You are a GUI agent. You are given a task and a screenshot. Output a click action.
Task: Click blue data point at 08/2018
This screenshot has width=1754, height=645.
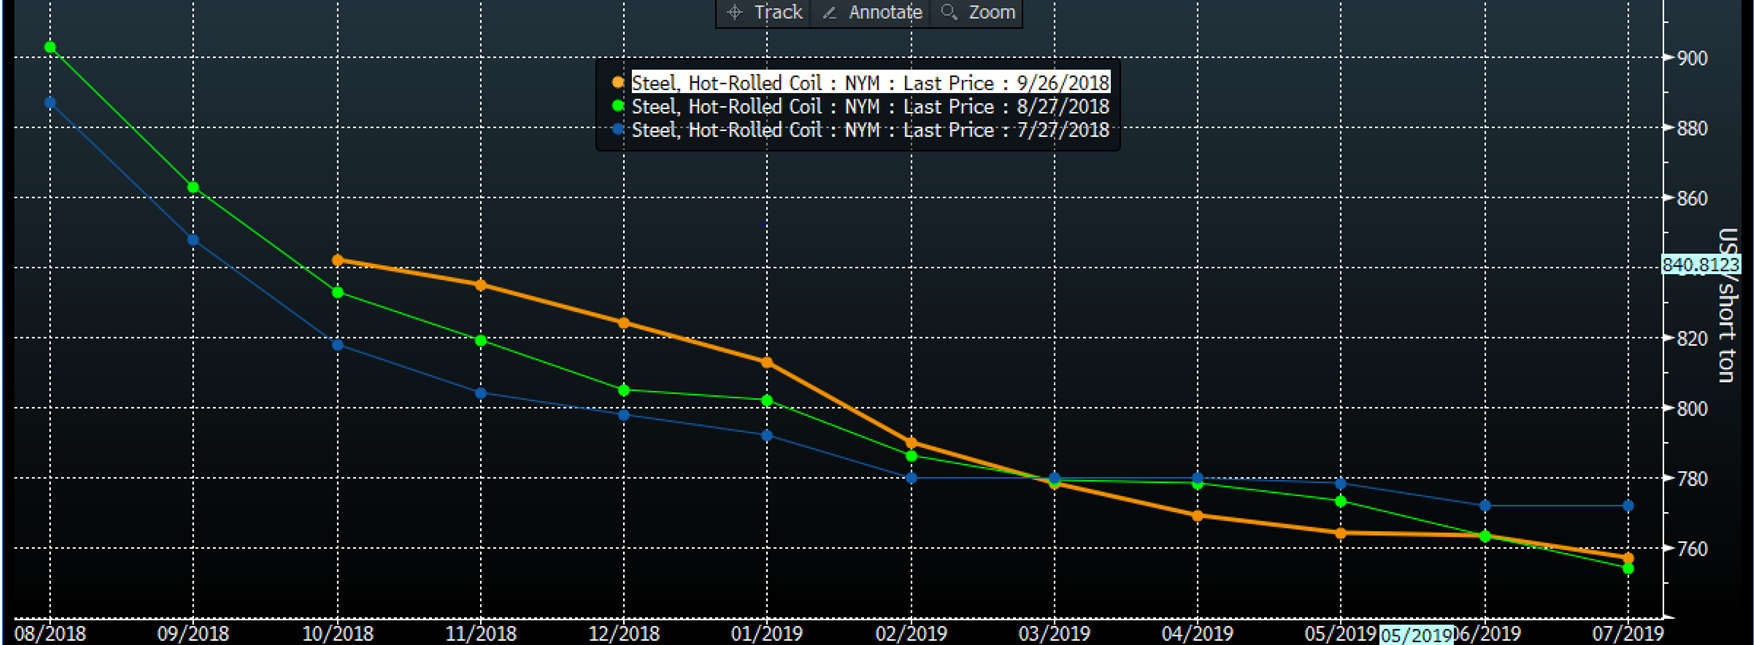pos(50,103)
